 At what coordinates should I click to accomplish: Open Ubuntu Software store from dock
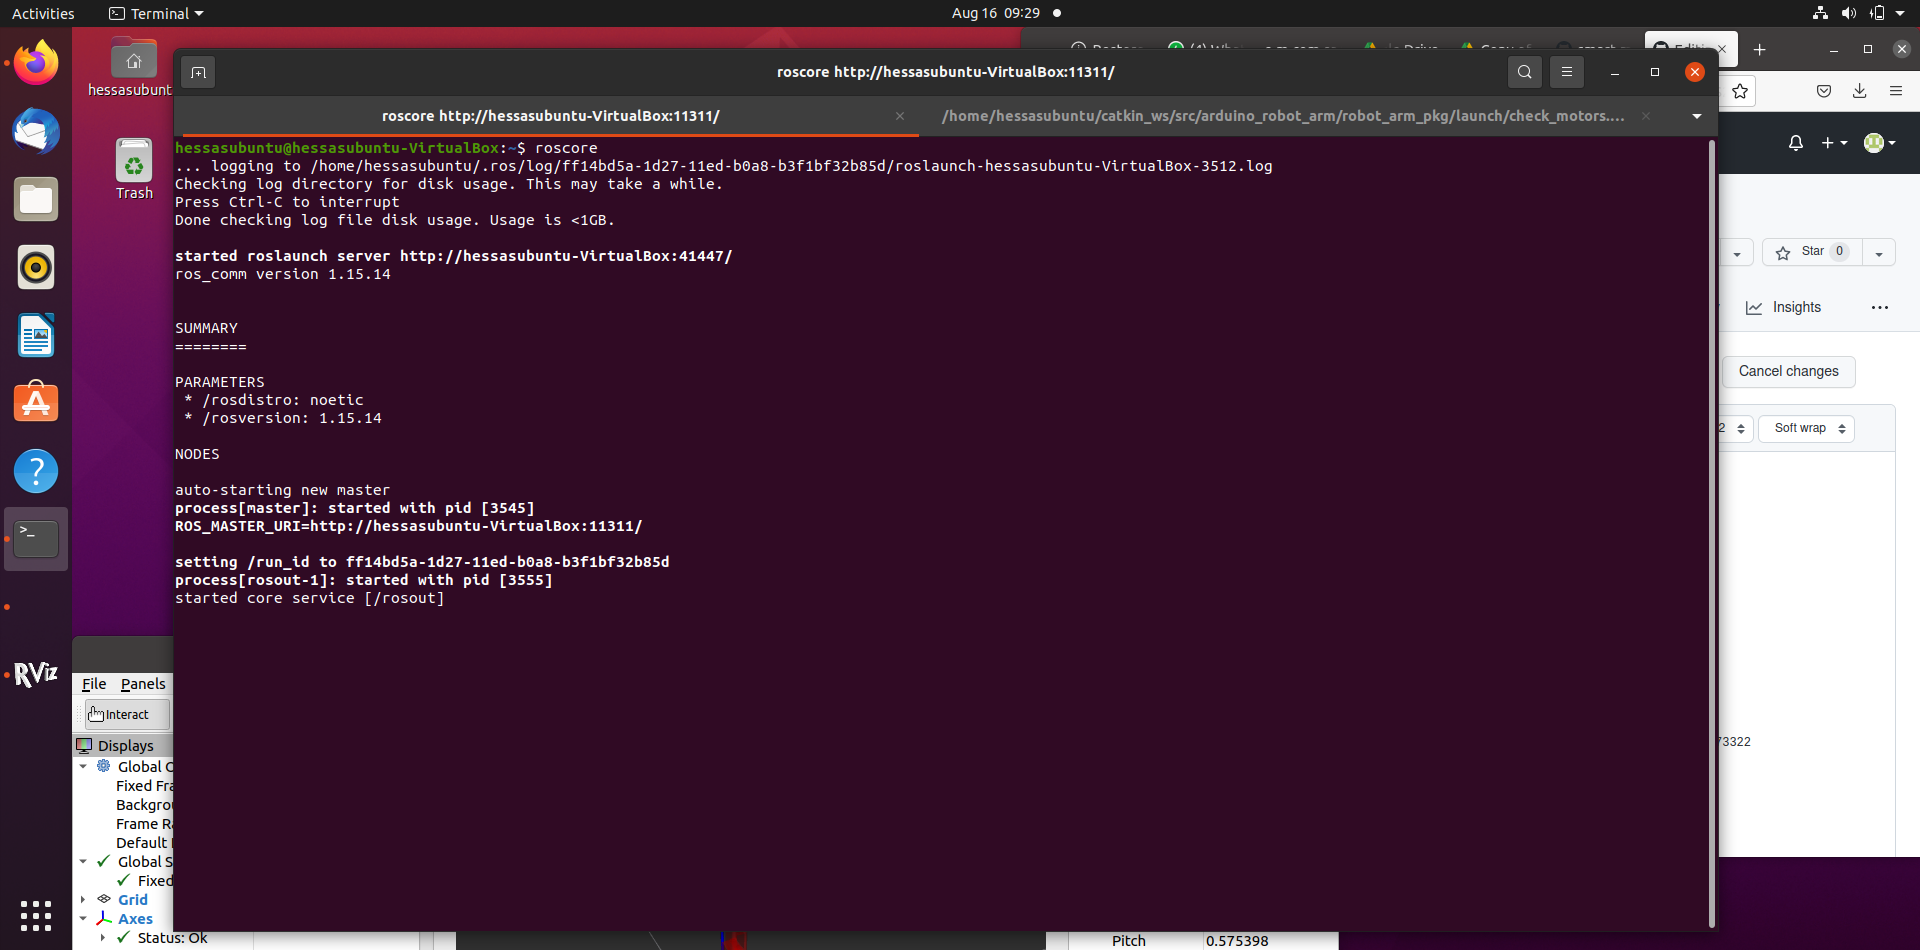point(36,403)
